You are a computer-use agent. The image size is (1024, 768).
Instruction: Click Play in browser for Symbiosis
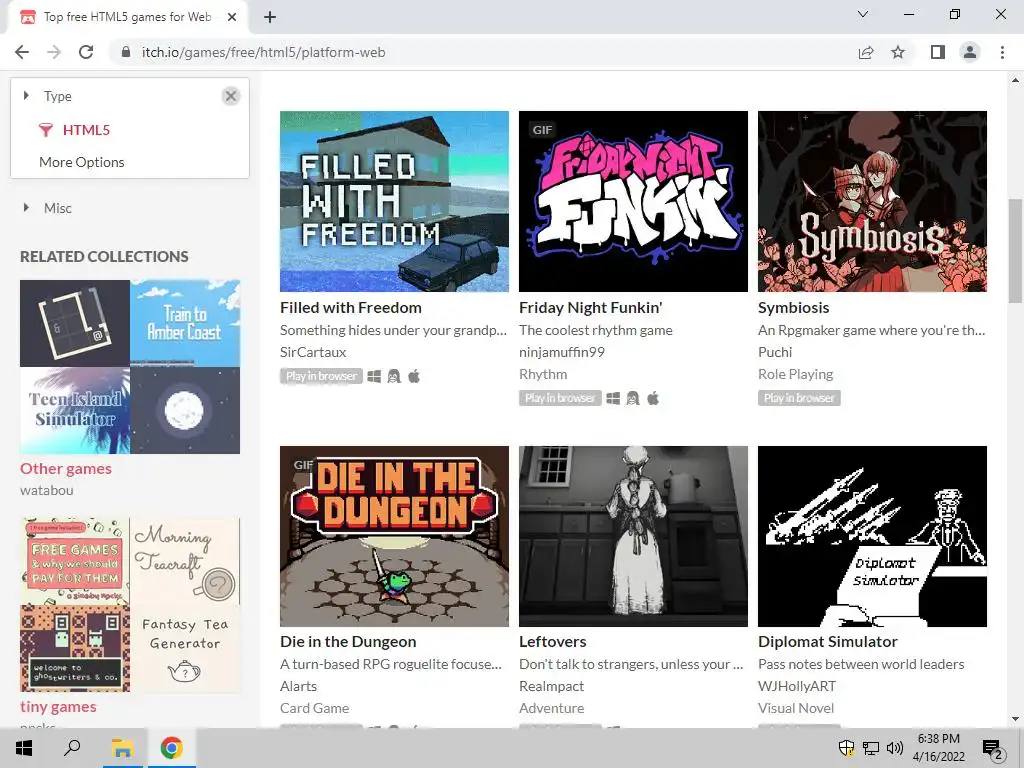click(x=799, y=398)
